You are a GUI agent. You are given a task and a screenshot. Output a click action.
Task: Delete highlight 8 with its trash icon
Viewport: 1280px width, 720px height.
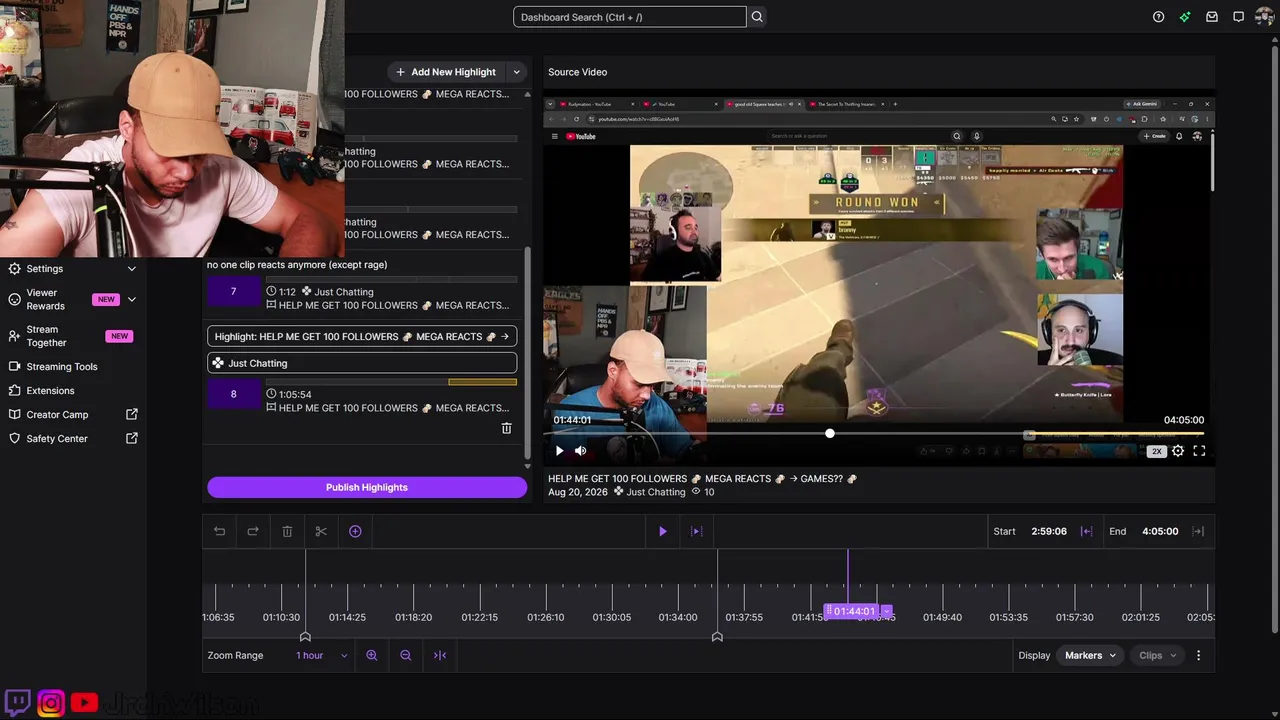506,428
